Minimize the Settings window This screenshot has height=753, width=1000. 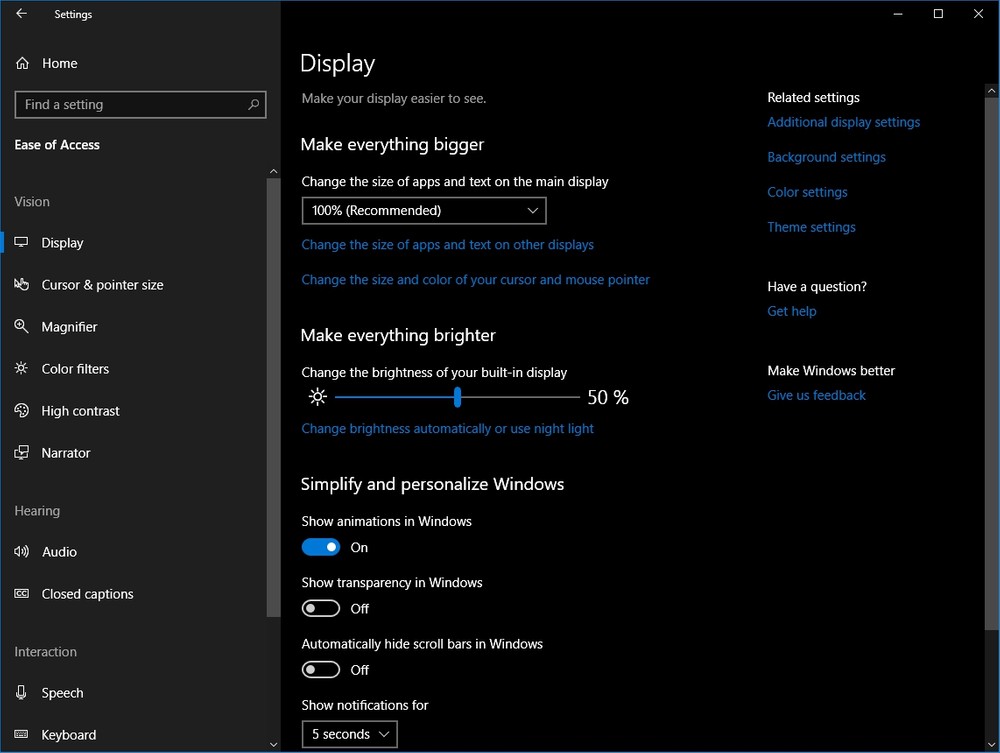898,13
